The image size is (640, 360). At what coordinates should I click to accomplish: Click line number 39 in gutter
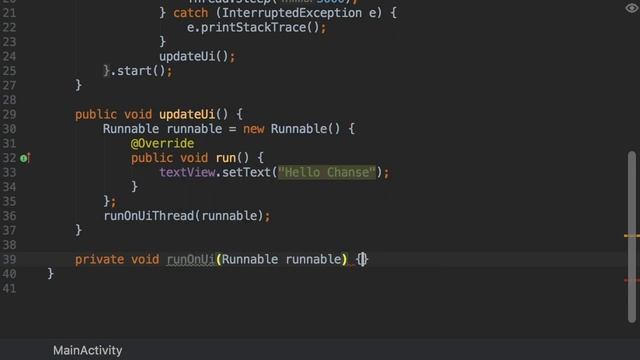tap(9, 260)
